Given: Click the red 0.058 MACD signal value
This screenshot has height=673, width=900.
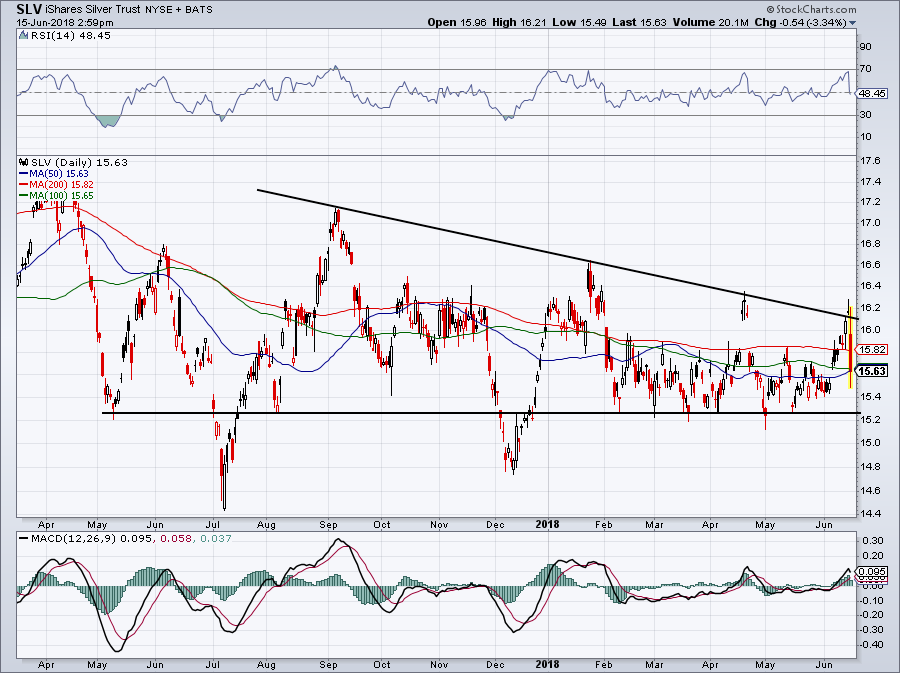Looking at the screenshot, I should coord(174,538).
